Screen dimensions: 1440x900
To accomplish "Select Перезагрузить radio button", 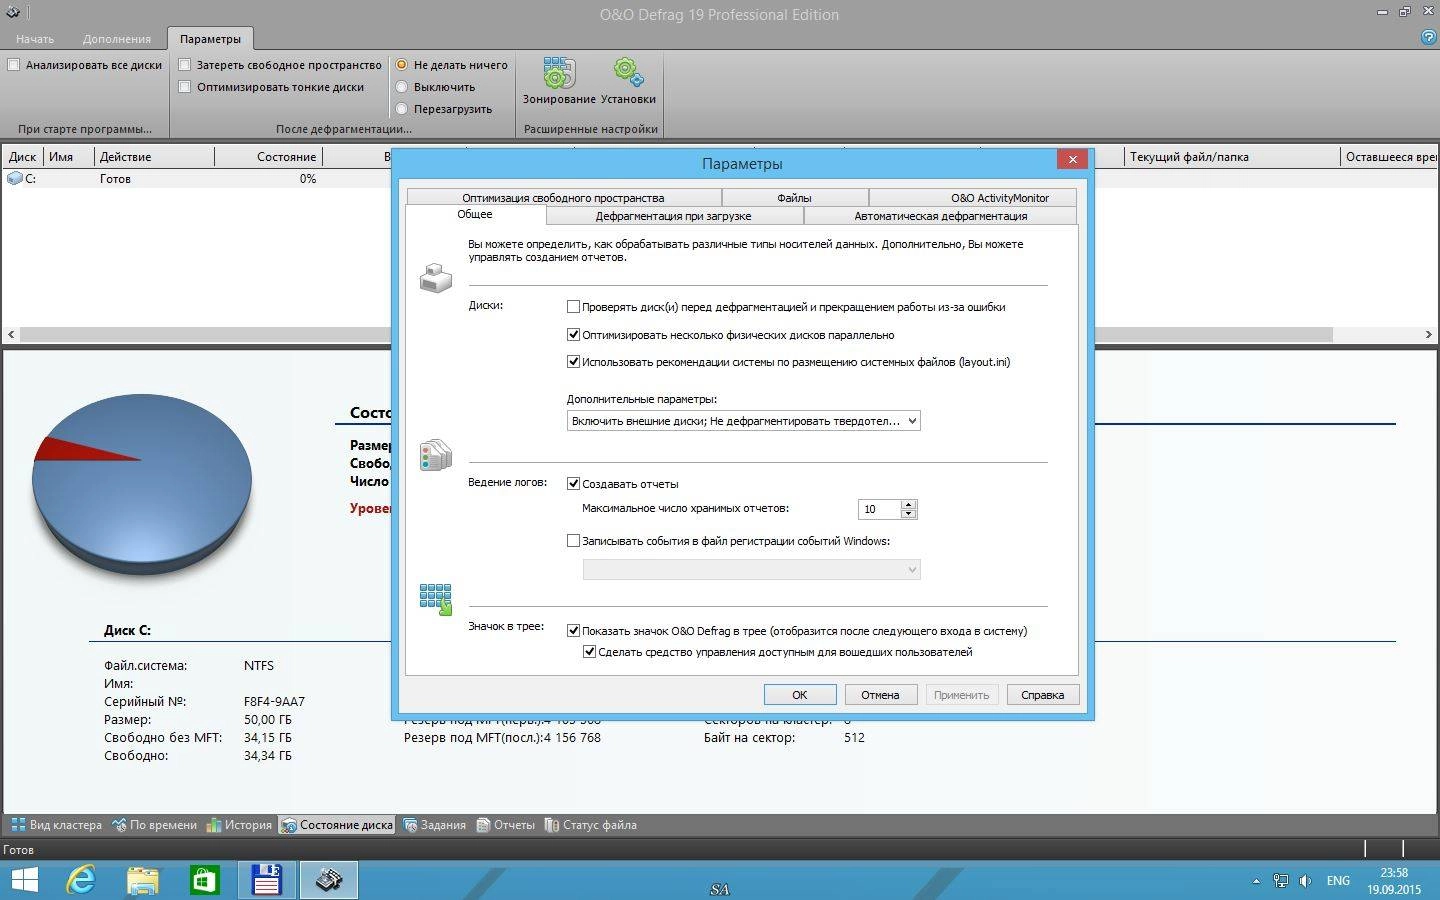I will 402,109.
